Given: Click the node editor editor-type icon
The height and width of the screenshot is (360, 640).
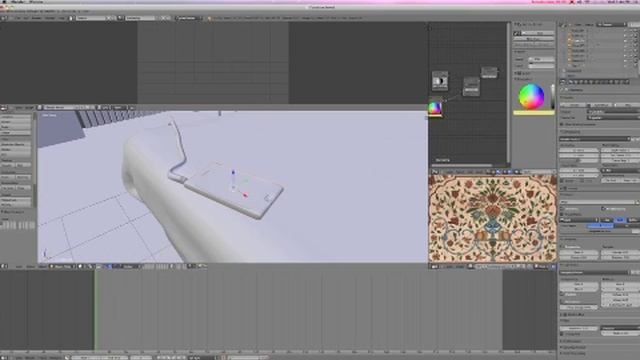Looking at the screenshot, I should click(x=435, y=172).
